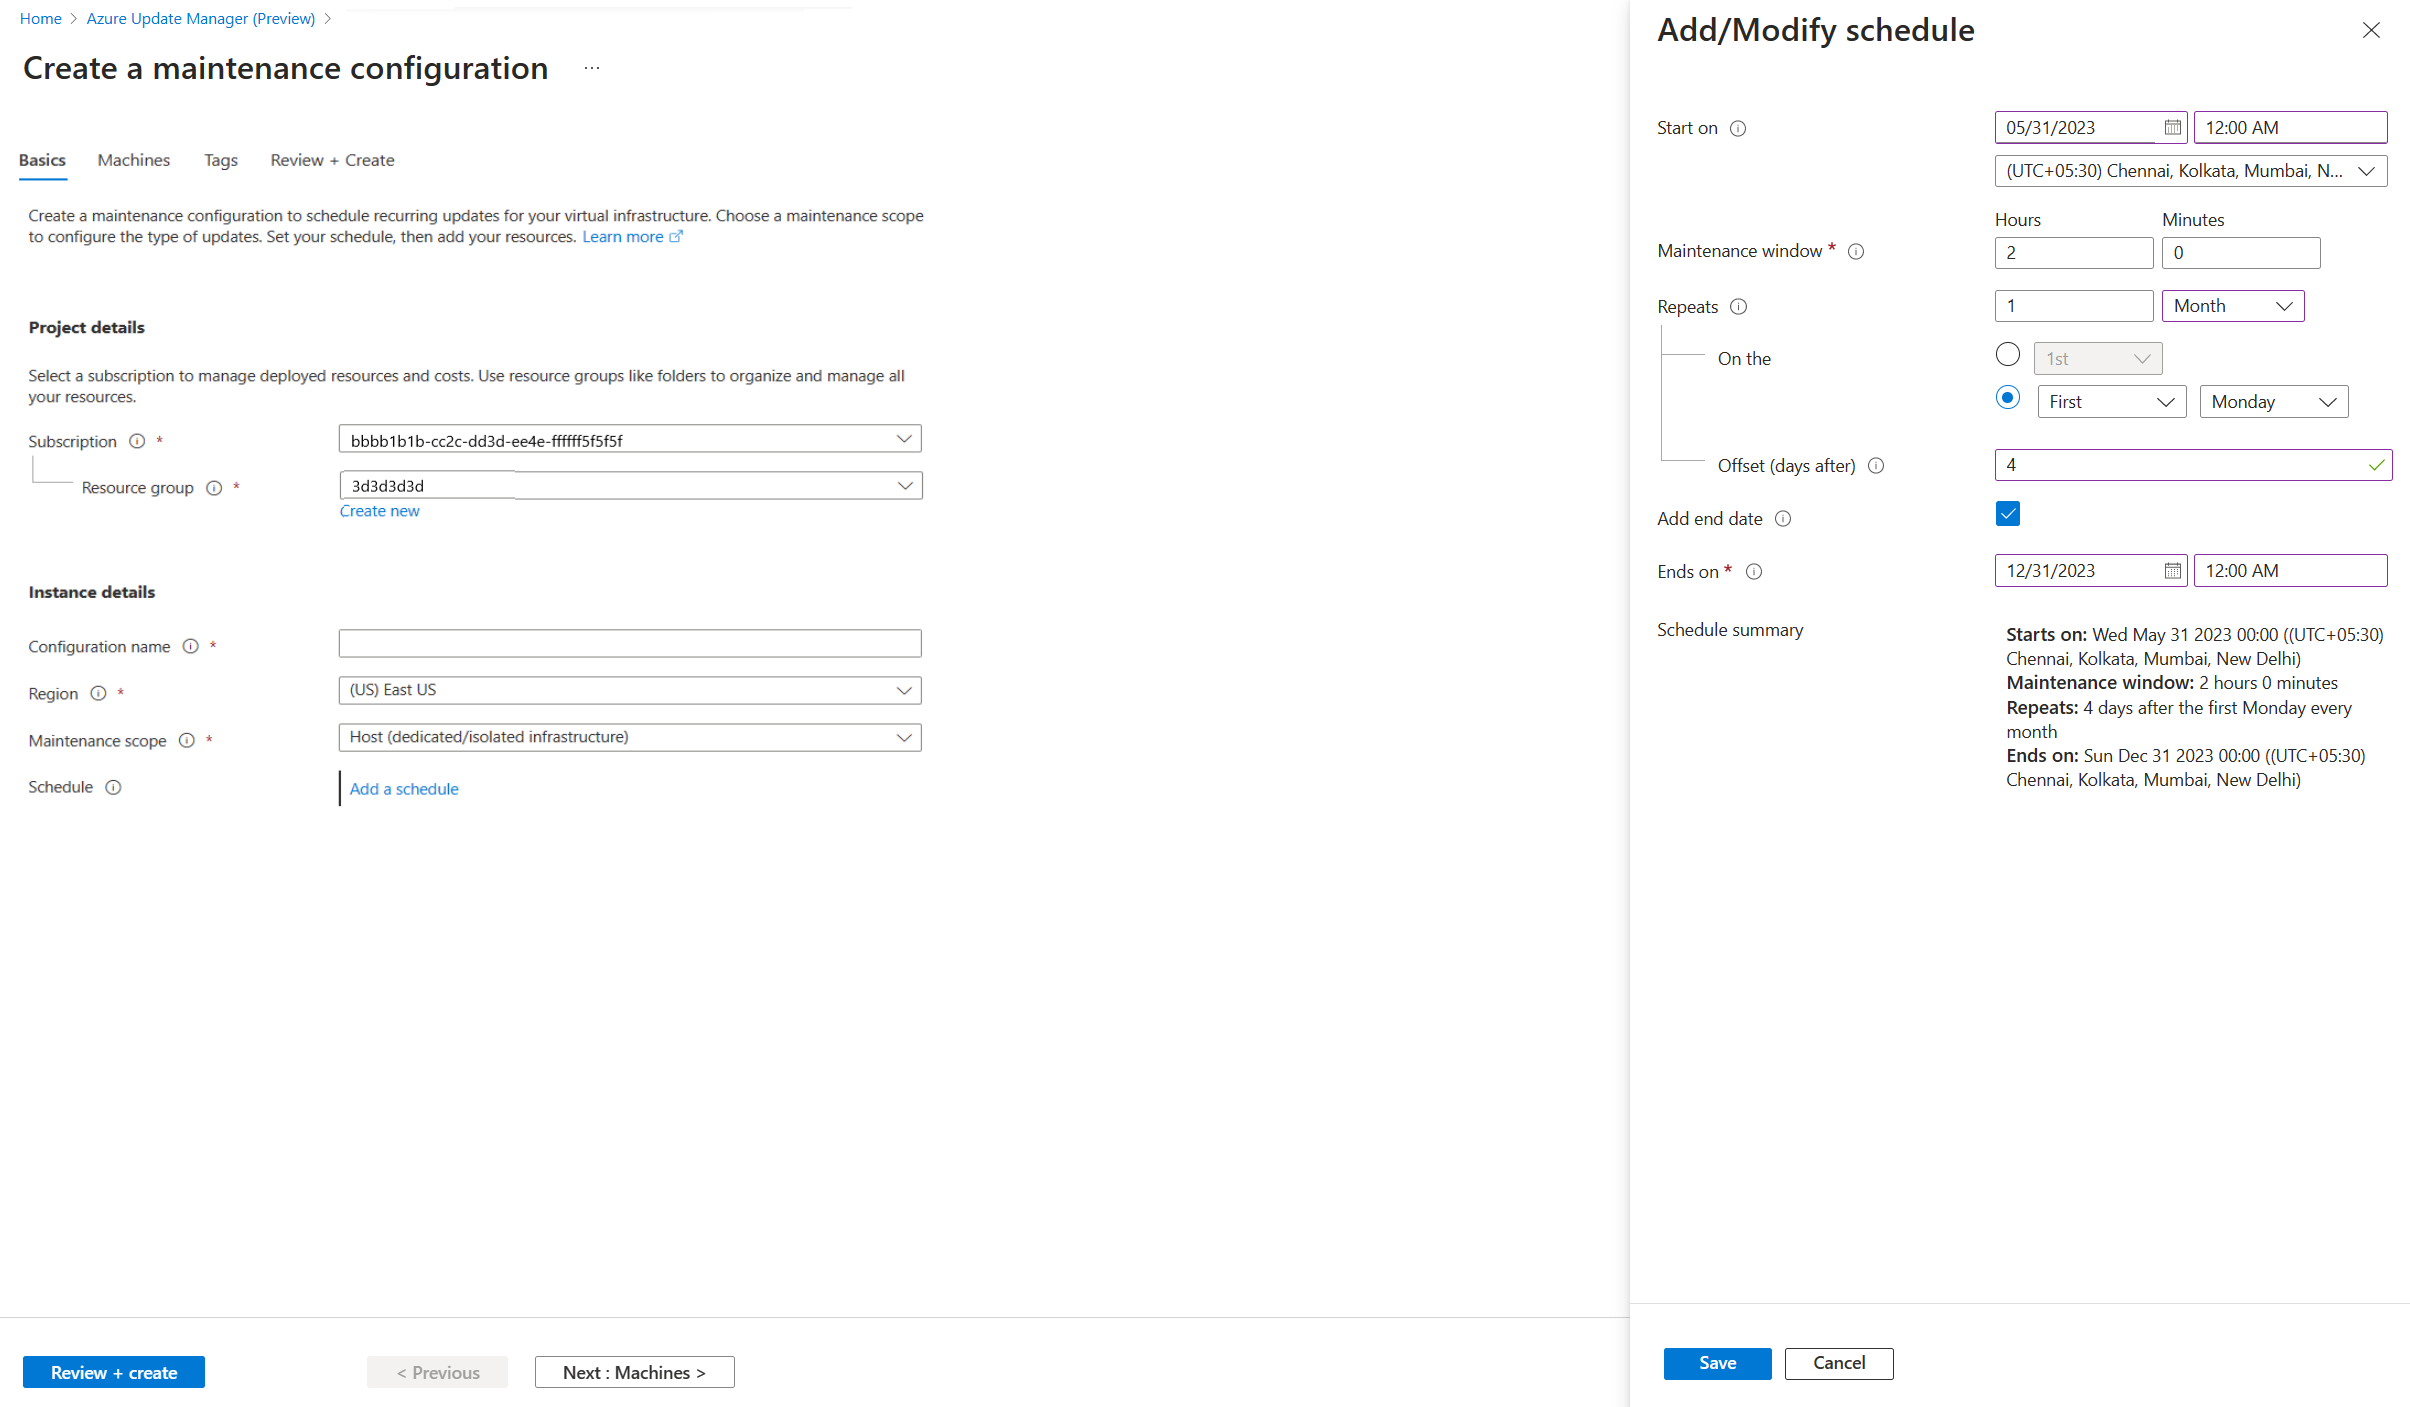This screenshot has height=1407, width=2410.
Task: Click the calendar icon for Start on date
Action: click(2171, 126)
